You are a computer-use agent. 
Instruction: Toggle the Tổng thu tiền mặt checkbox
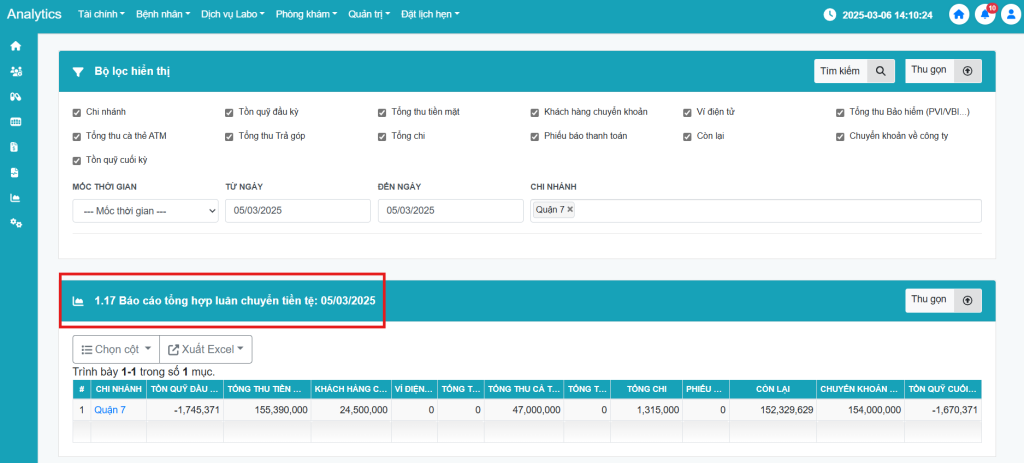pos(382,112)
